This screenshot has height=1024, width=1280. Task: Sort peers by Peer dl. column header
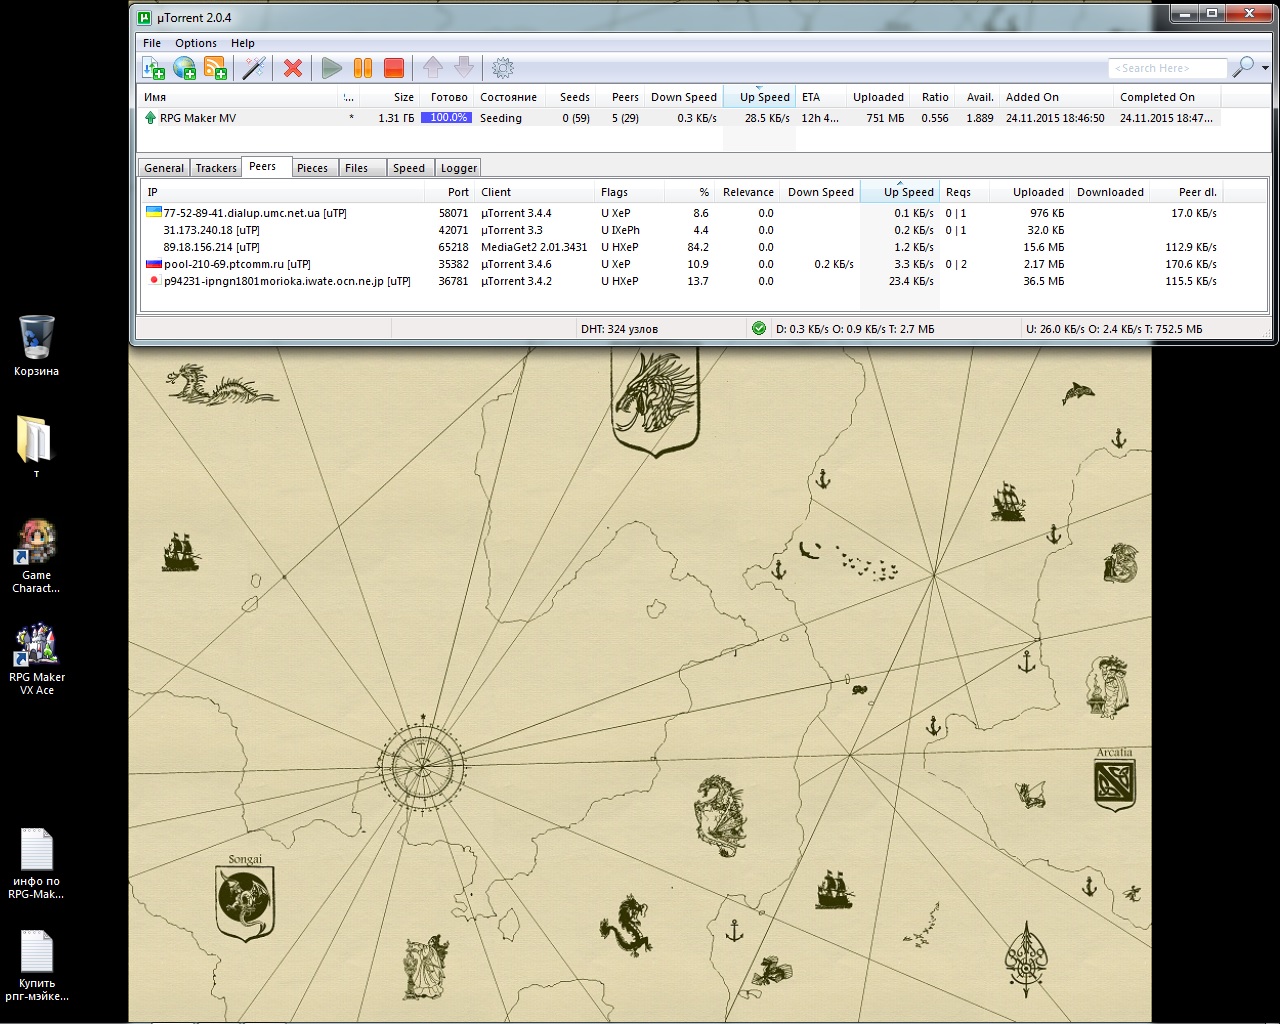(x=1187, y=192)
